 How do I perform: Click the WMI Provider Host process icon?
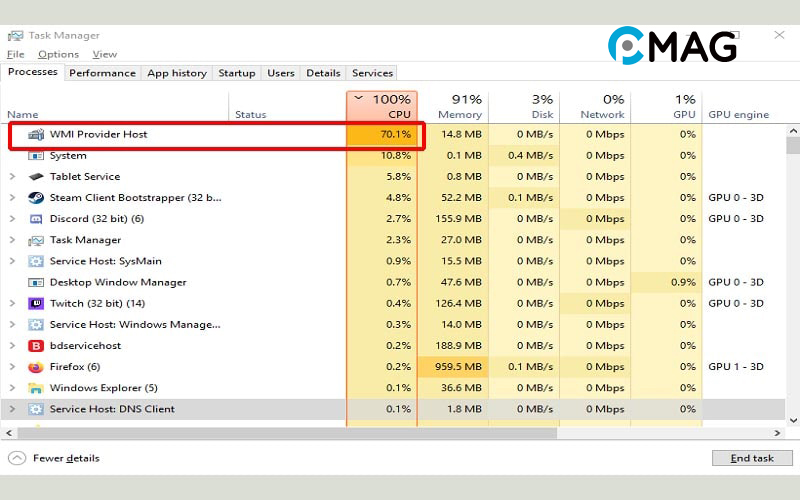tap(36, 135)
